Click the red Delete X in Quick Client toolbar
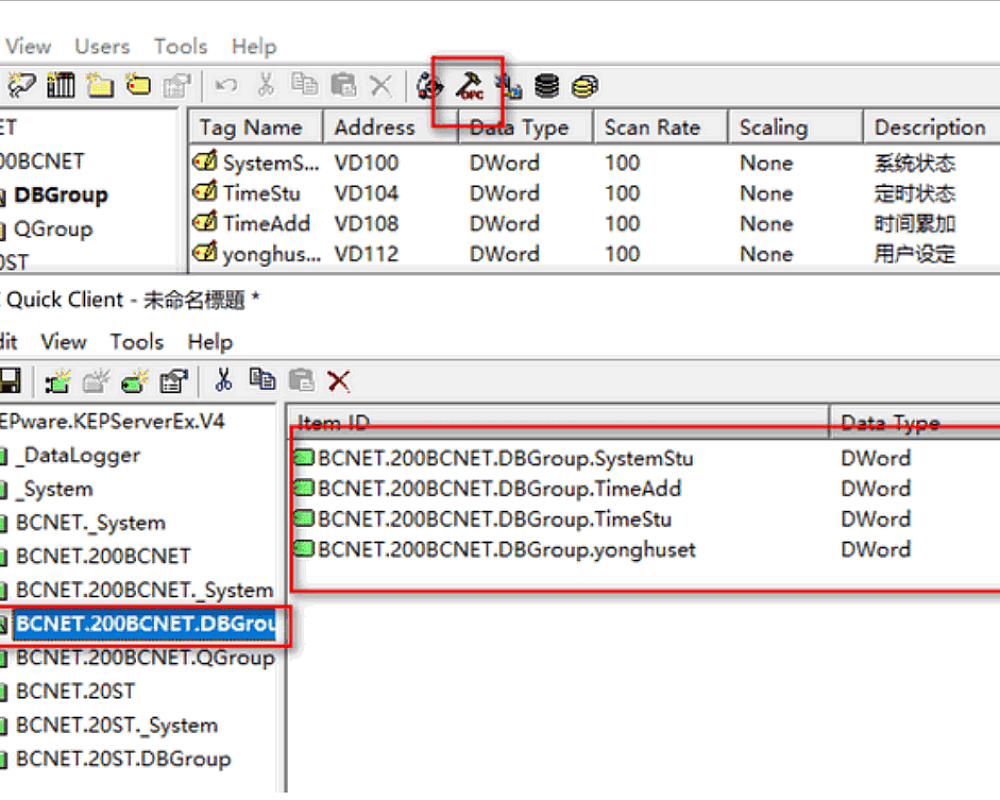 click(339, 380)
